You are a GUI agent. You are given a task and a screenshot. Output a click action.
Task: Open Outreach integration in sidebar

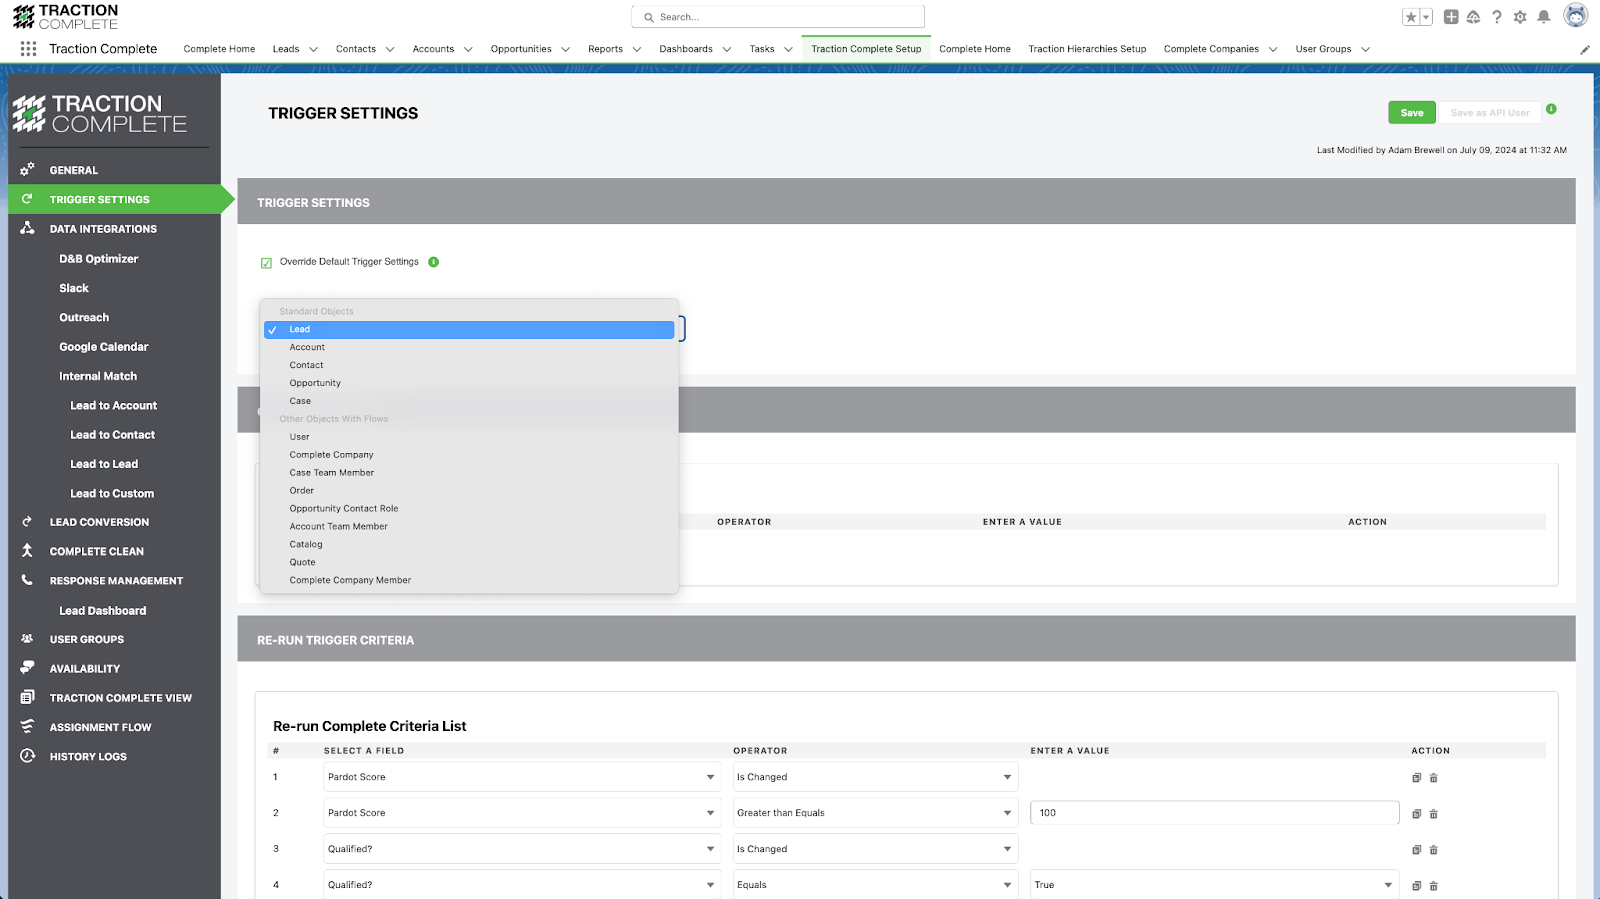[x=84, y=318]
